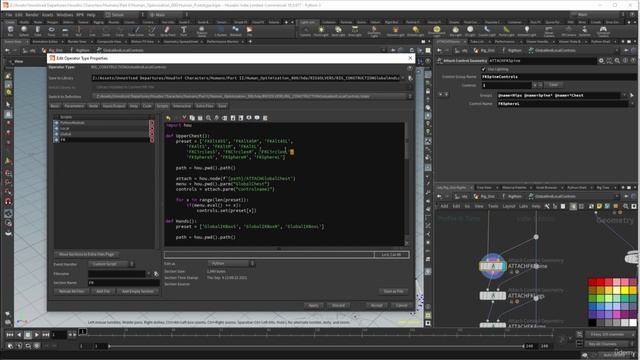Click the Discard button
Image resolution: width=640 pixels, height=360 pixels.
tap(338, 305)
